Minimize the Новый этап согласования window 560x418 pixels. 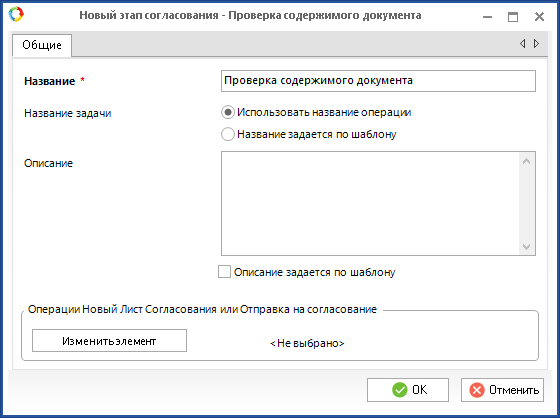(x=488, y=16)
